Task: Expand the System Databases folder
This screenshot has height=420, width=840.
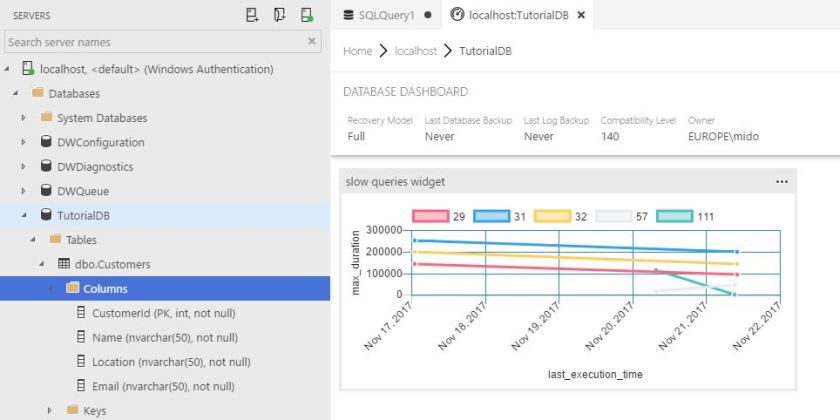Action: click(24, 118)
